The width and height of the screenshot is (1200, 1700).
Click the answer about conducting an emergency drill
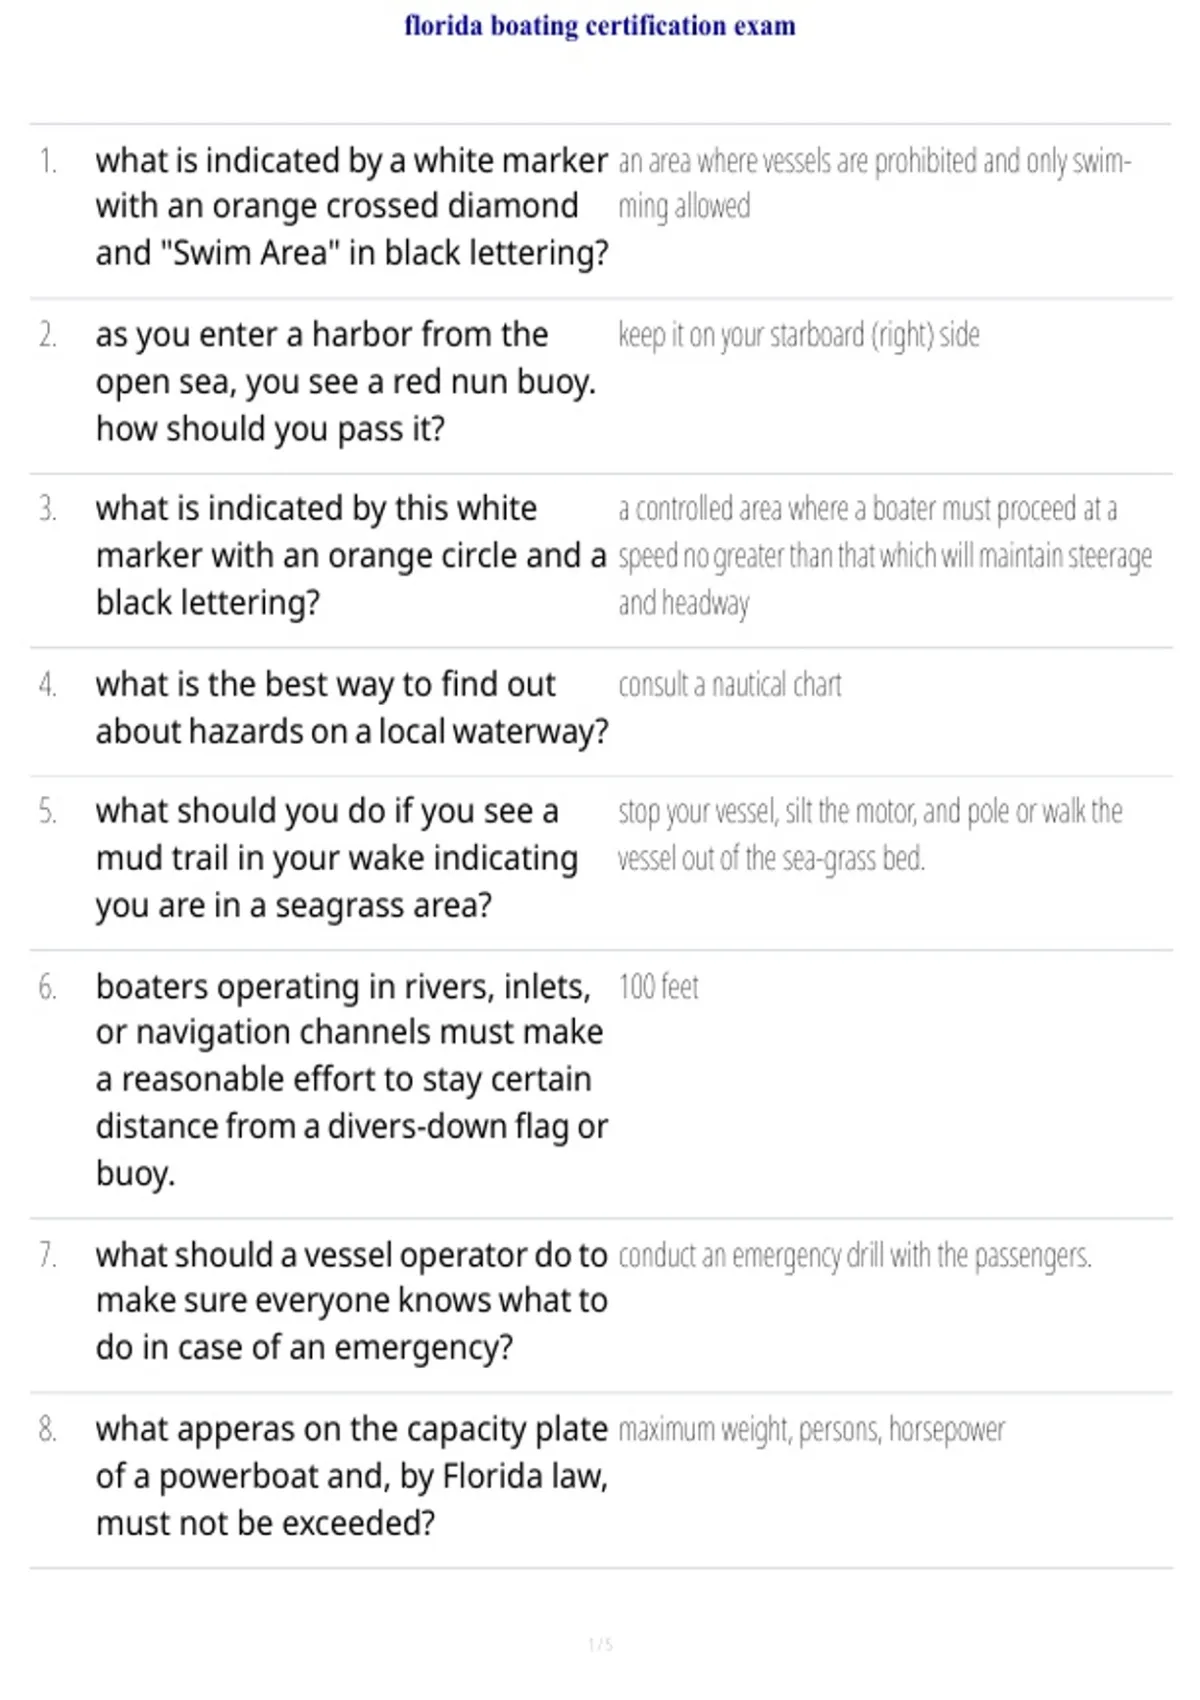(x=855, y=1255)
